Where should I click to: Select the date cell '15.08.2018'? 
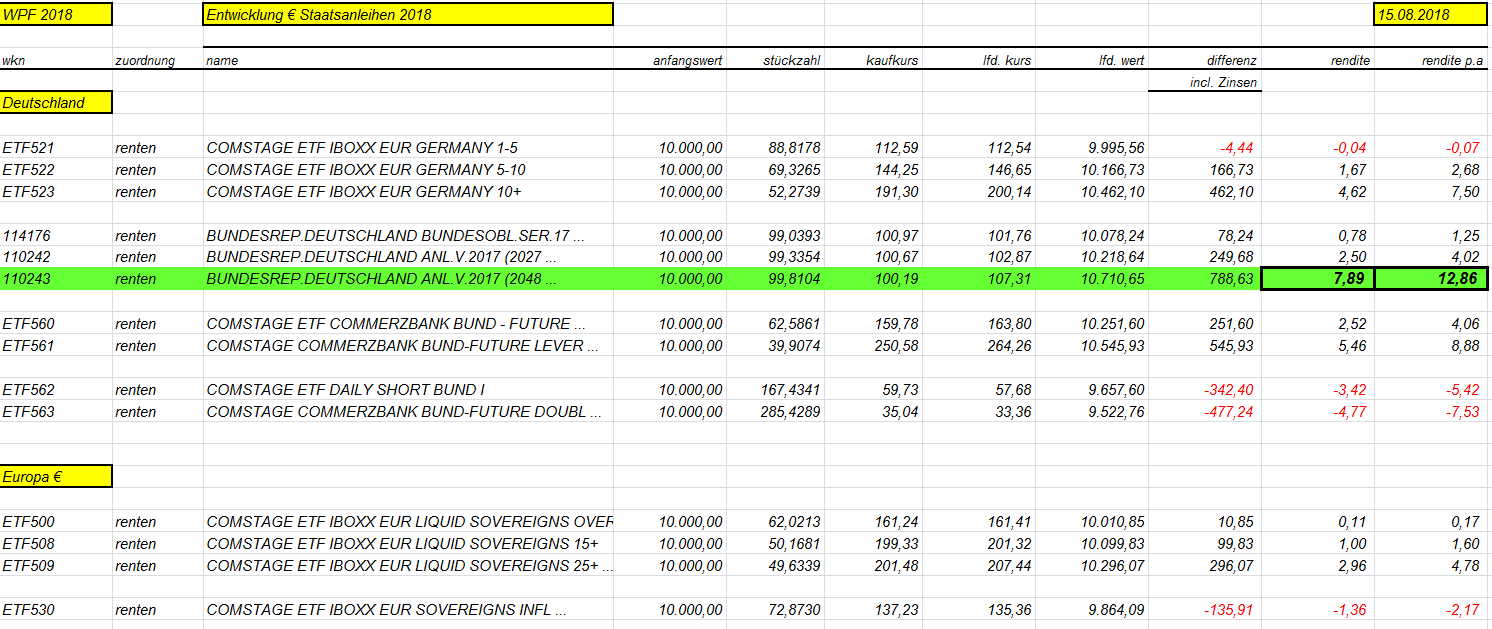click(x=1430, y=15)
